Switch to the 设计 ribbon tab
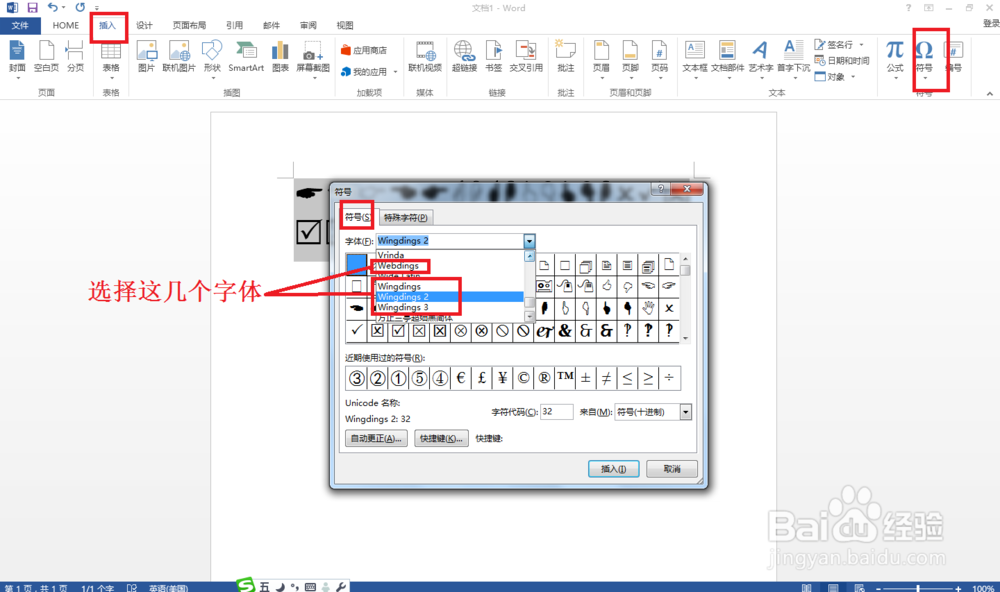Image resolution: width=1000 pixels, height=592 pixels. pos(143,25)
